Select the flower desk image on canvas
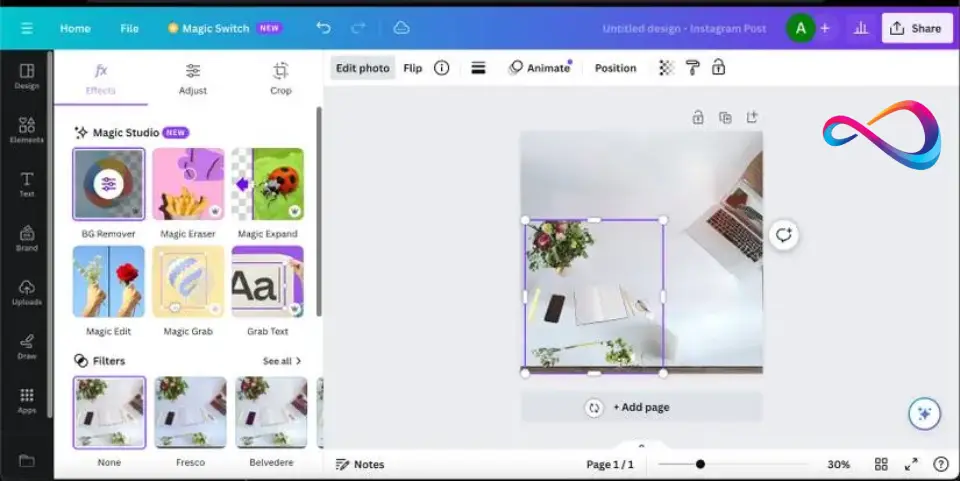This screenshot has width=960, height=481. 594,296
